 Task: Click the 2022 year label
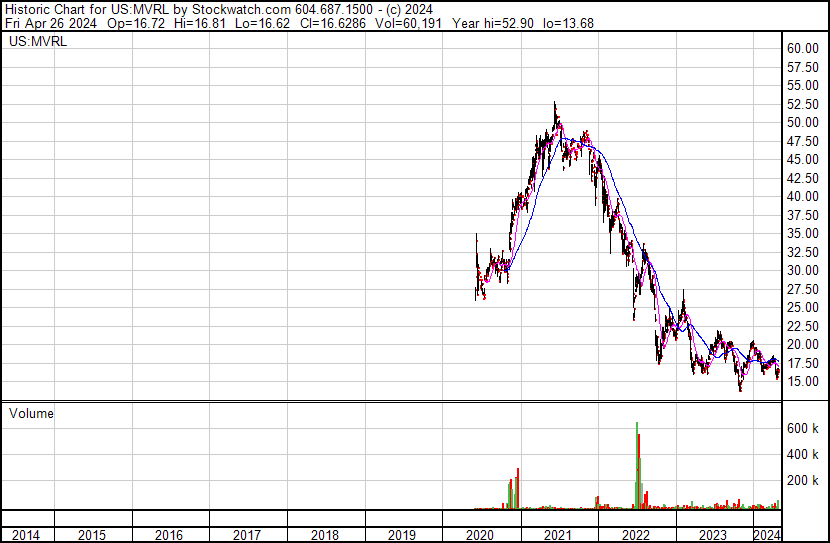click(637, 535)
